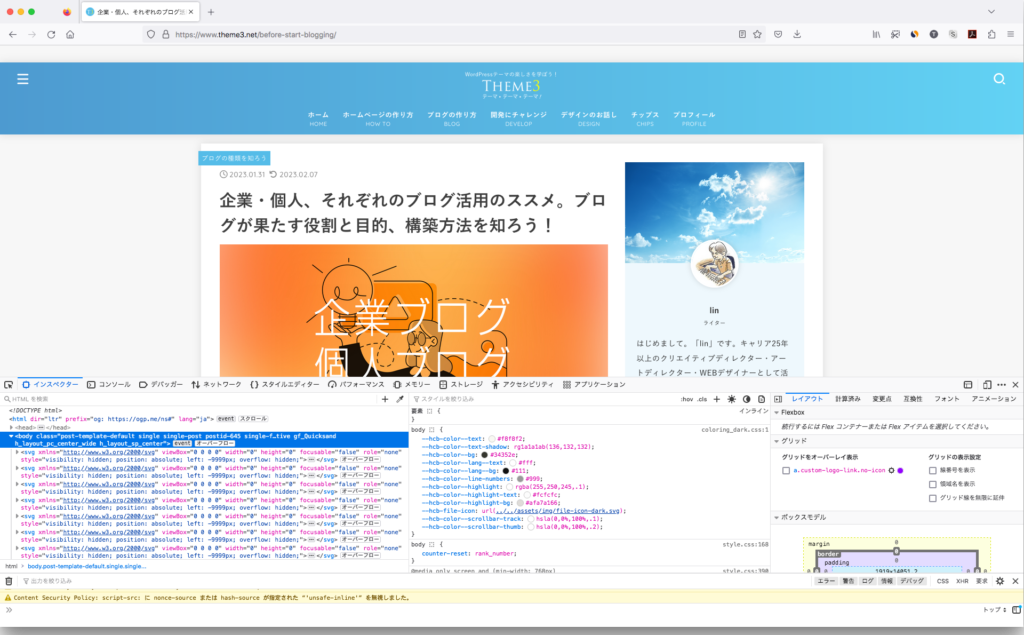Toggle light color scheme simulation
1024x635 pixels.
[x=731, y=399]
